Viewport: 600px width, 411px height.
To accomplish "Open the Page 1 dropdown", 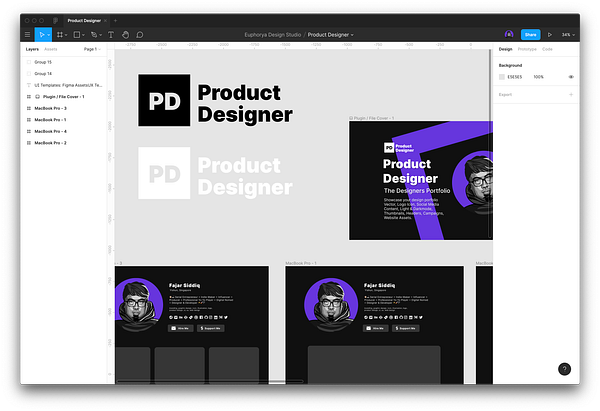I will 92,49.
